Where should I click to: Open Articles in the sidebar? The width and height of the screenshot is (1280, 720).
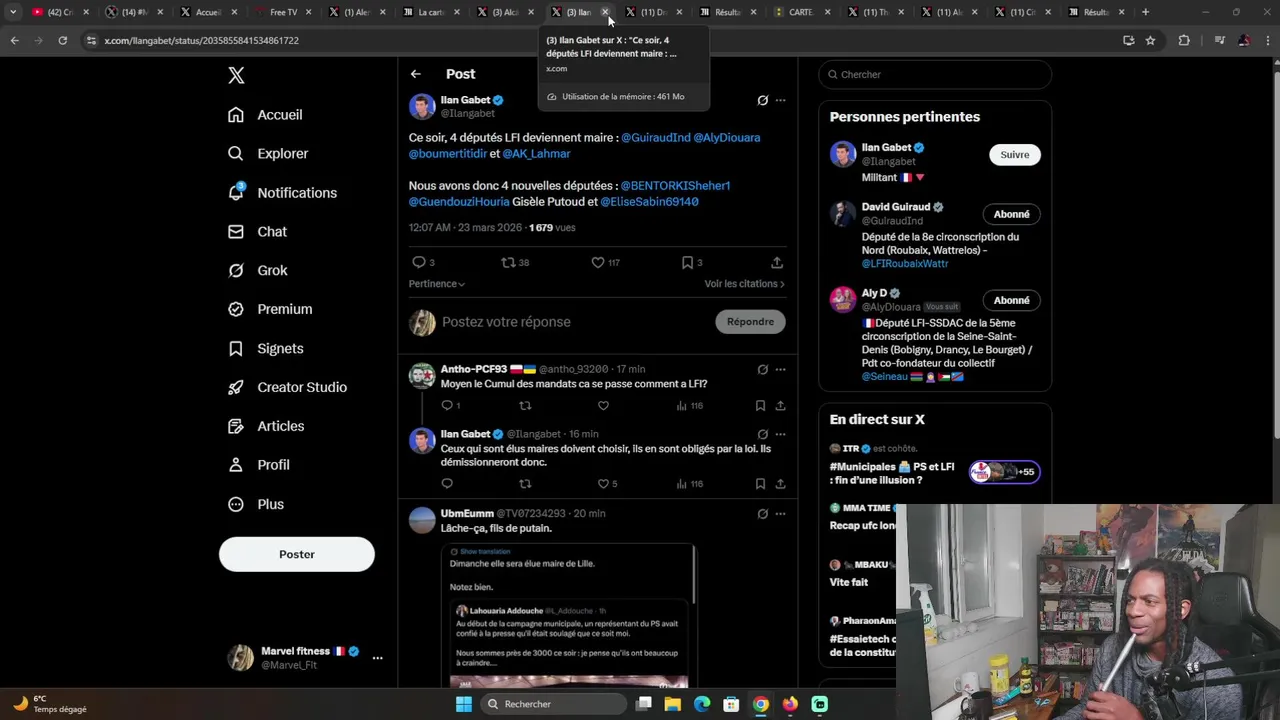tap(266, 427)
